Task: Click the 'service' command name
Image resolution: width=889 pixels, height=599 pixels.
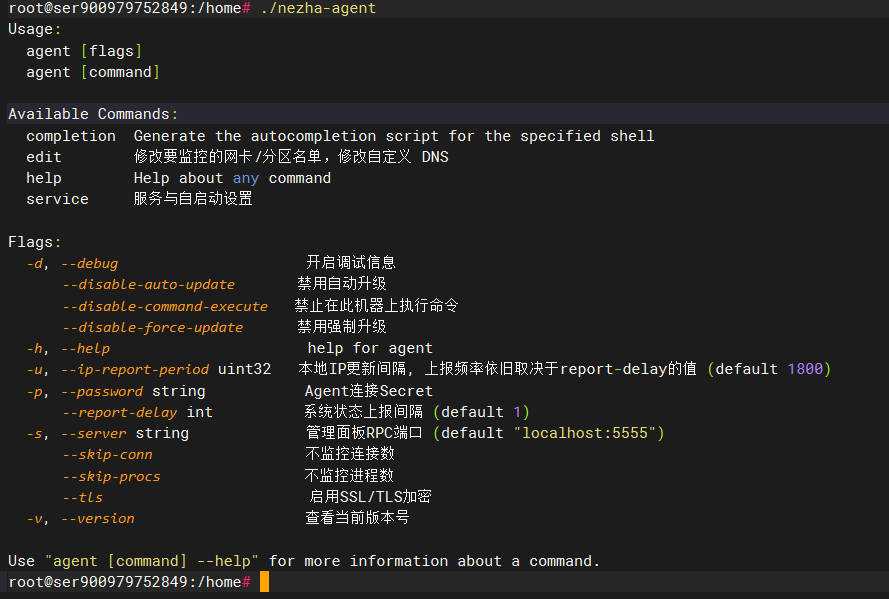Action: [x=57, y=199]
